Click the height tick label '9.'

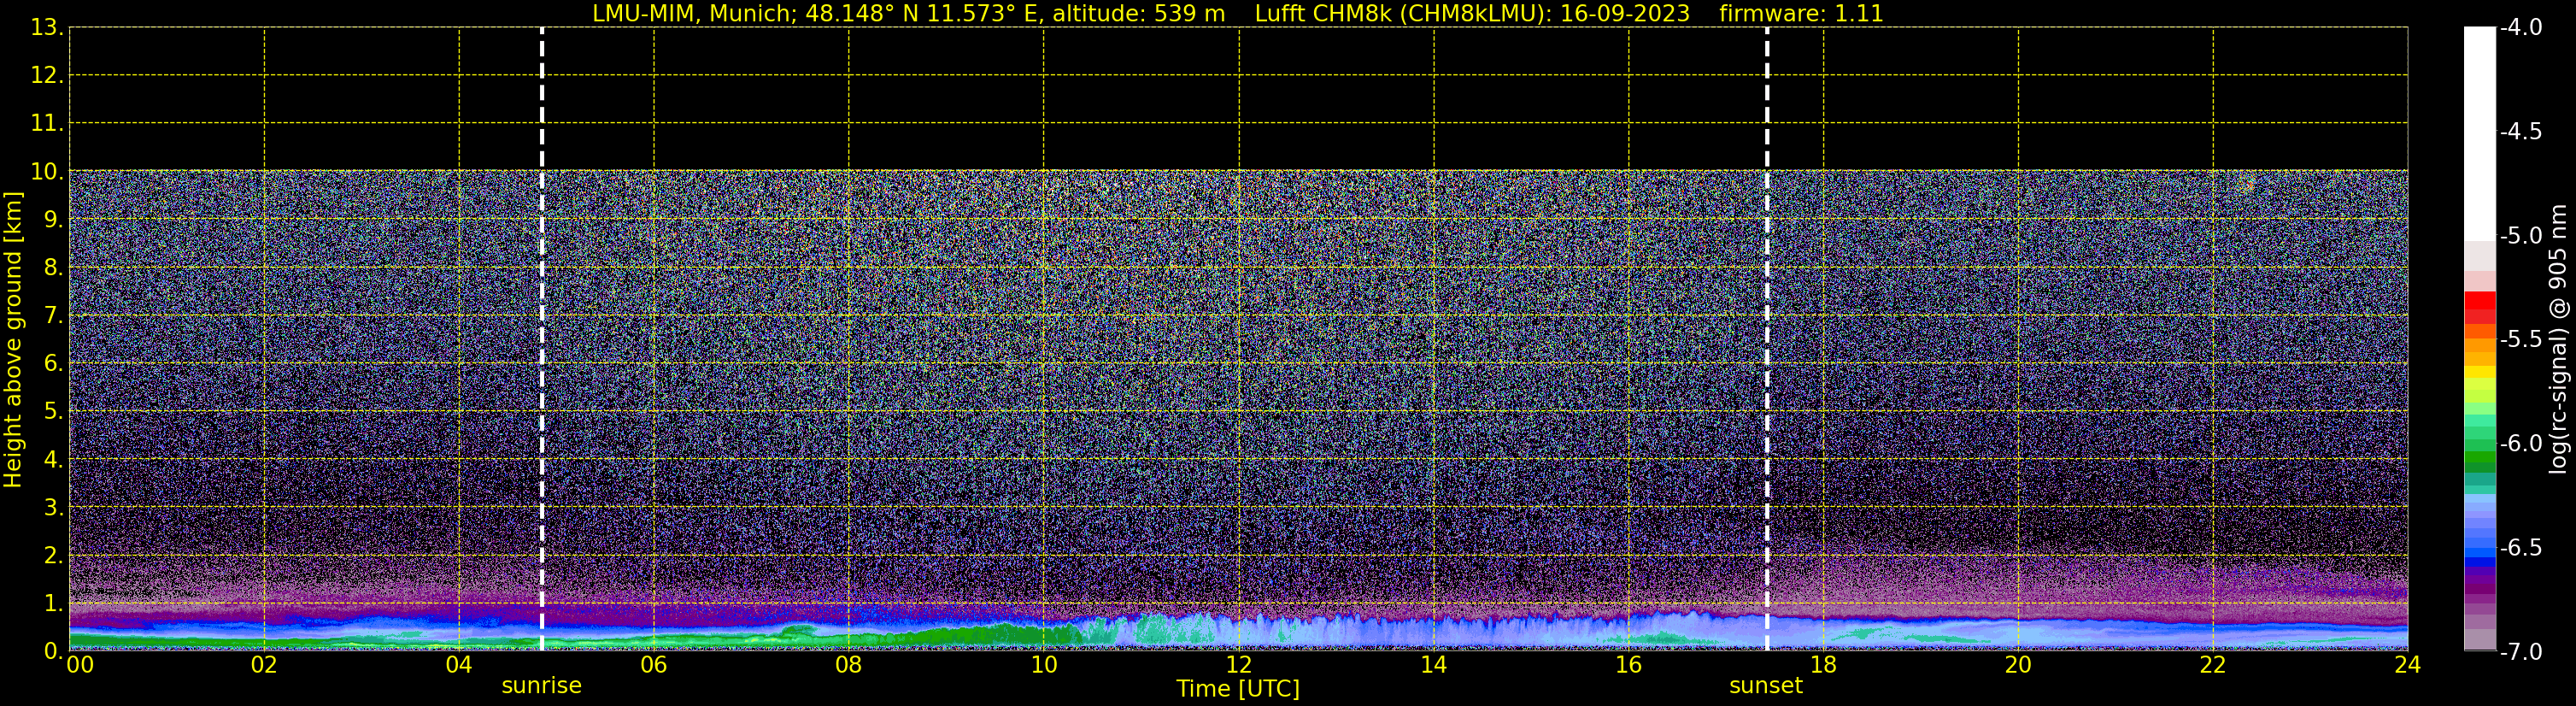click(53, 220)
